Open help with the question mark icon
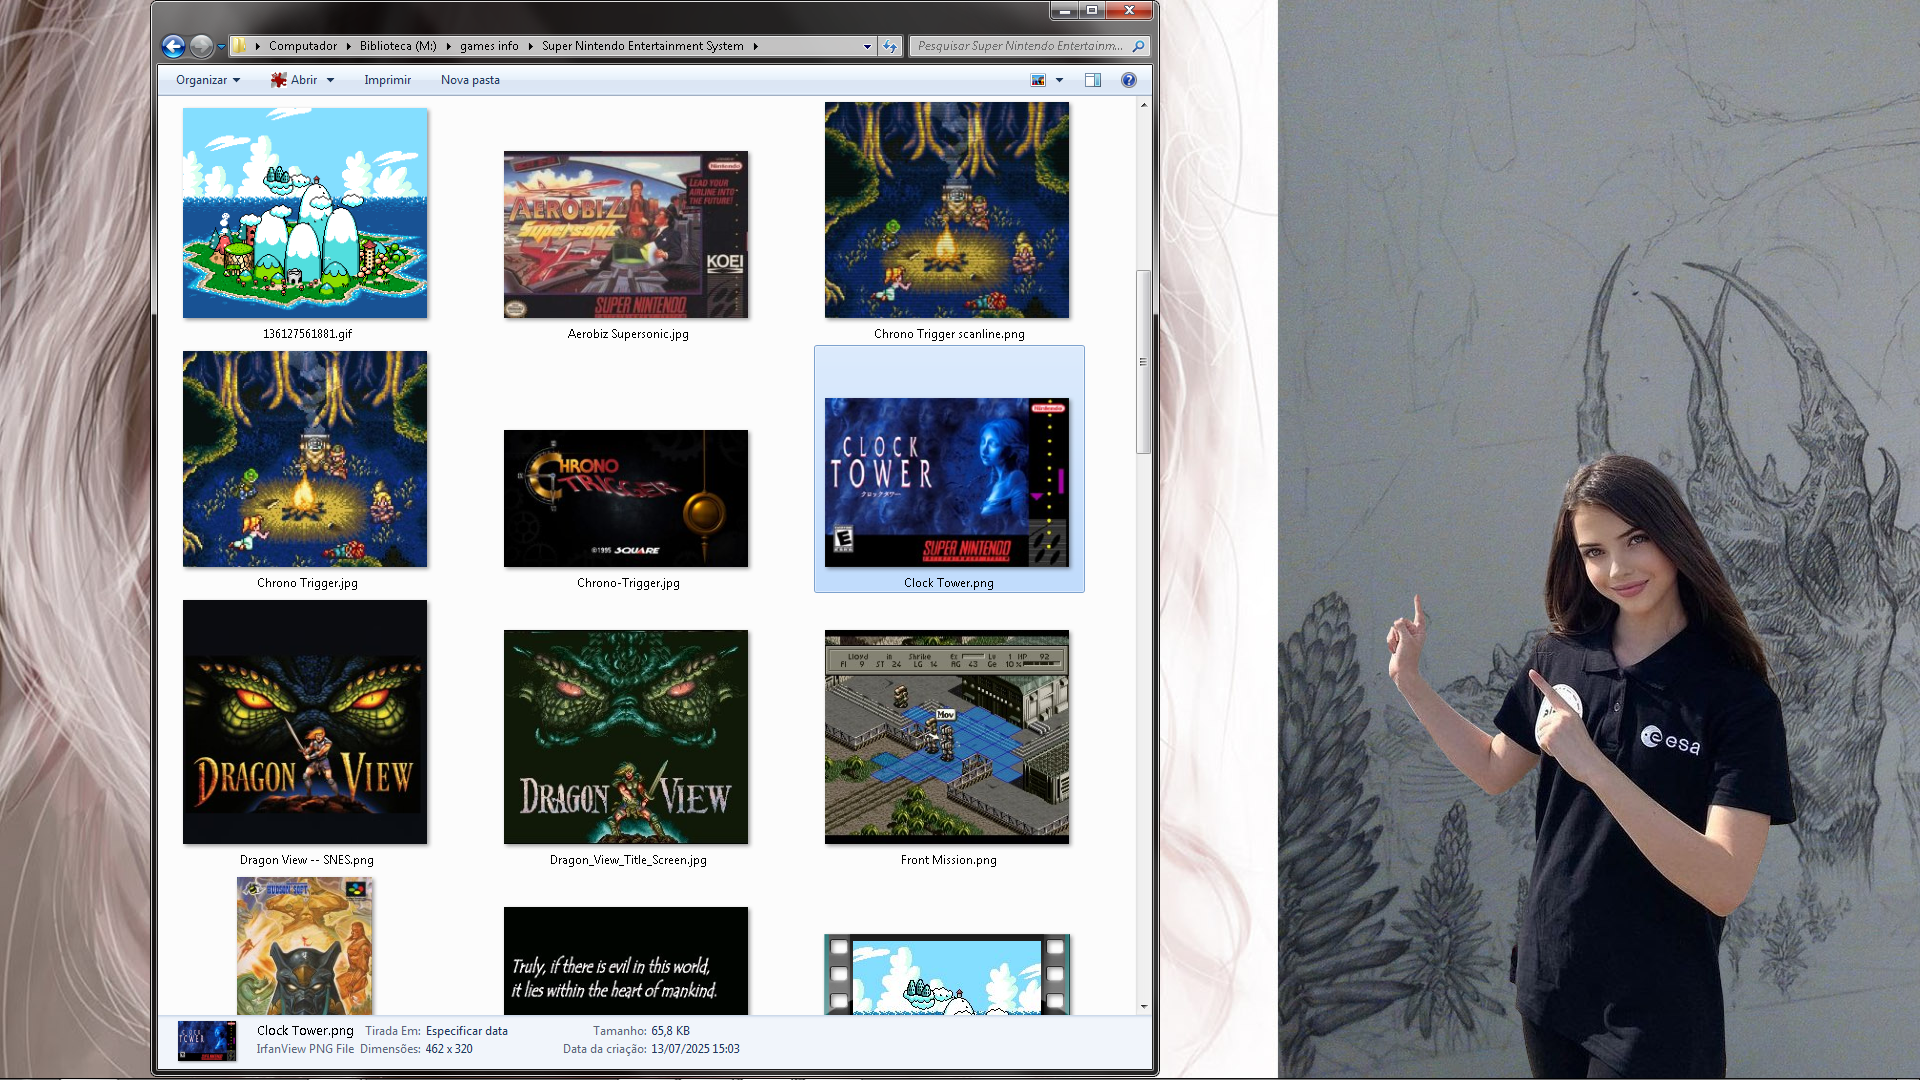 tap(1129, 80)
